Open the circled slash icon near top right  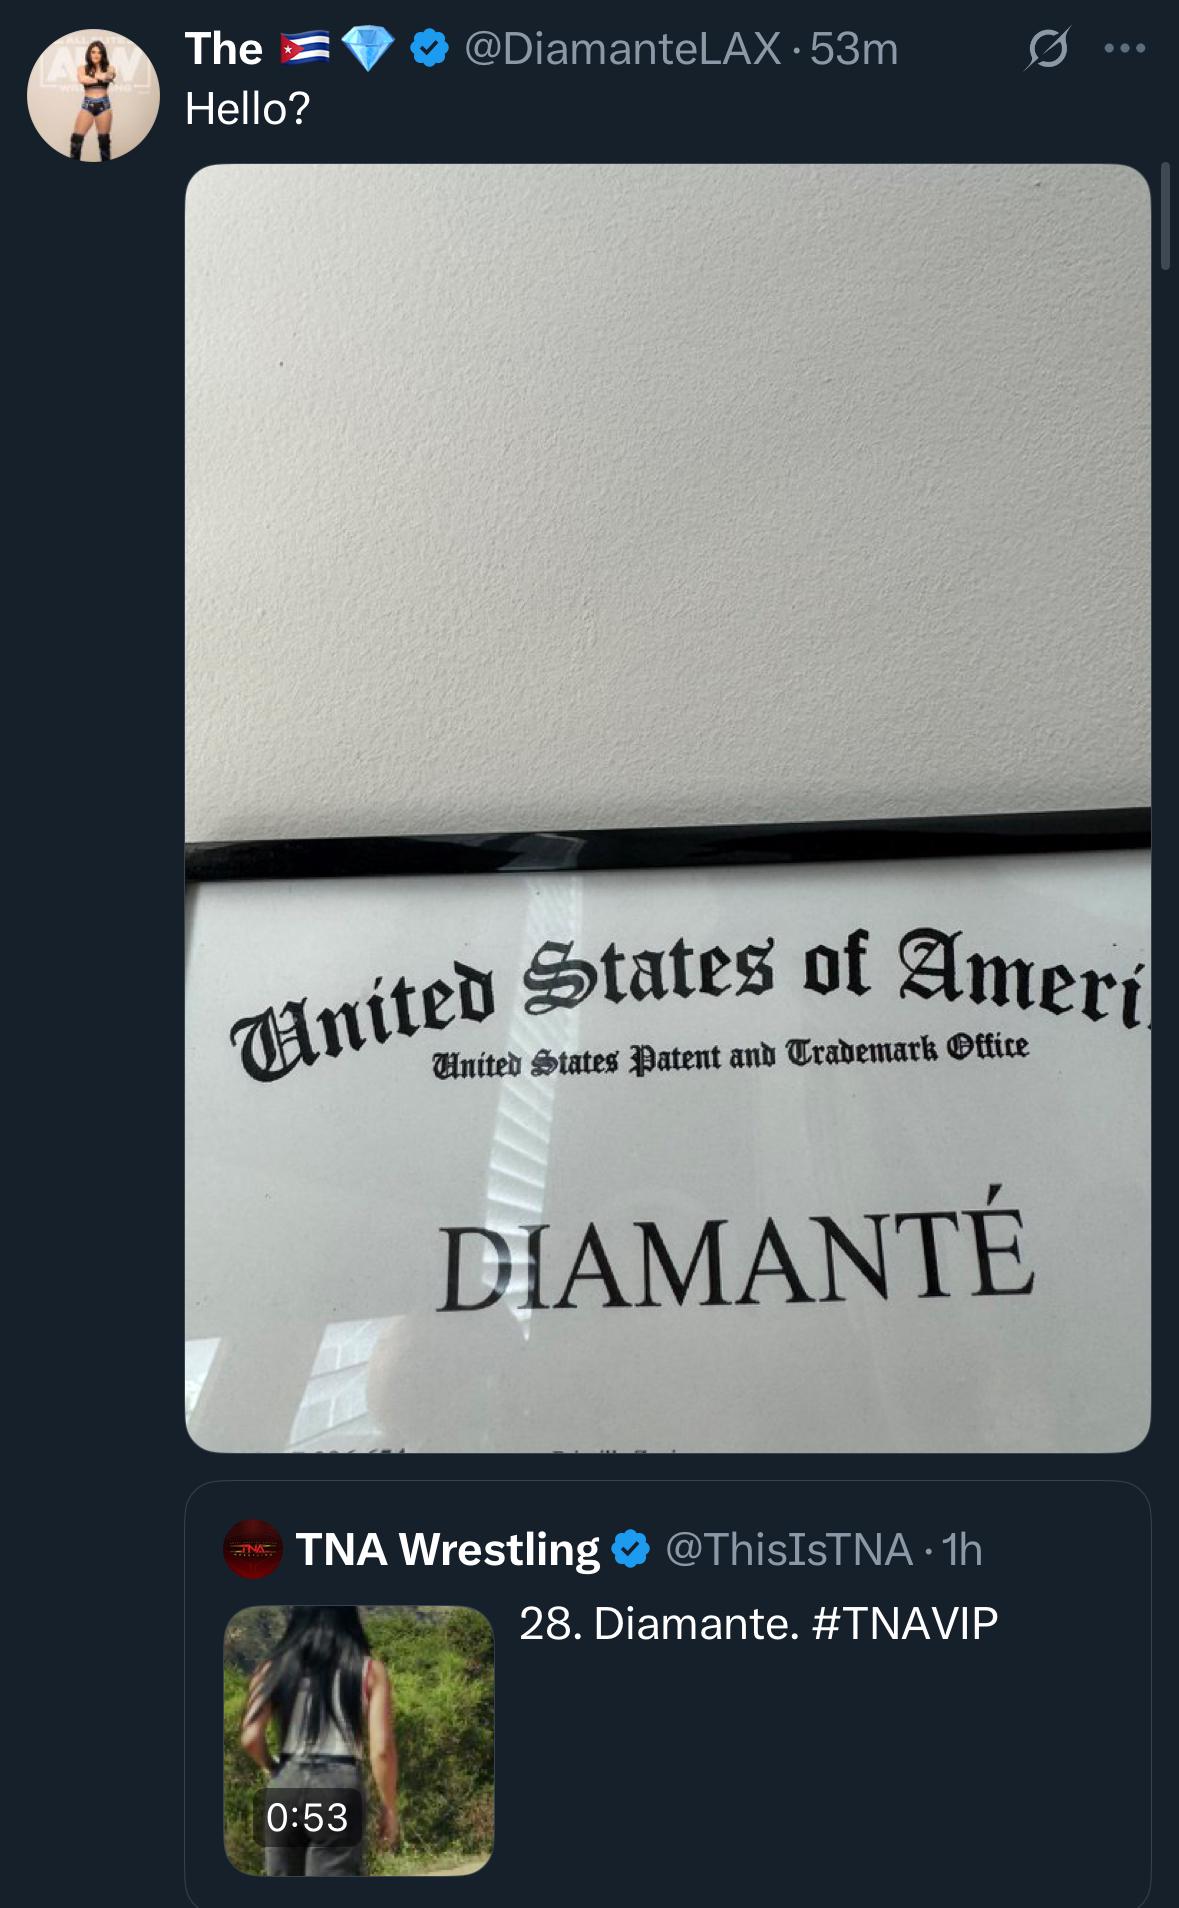[x=1047, y=48]
